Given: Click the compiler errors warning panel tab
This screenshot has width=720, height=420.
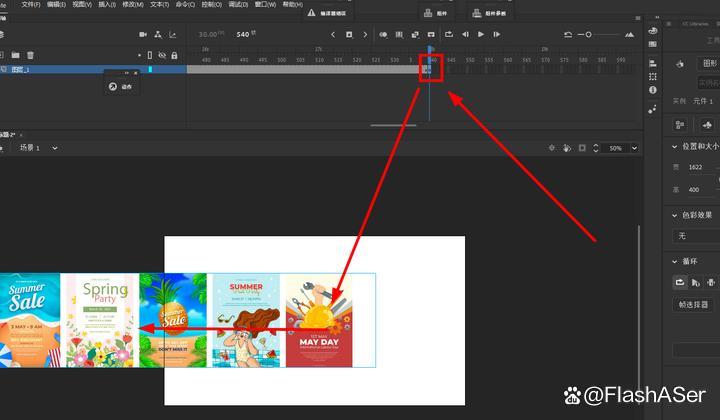Looking at the screenshot, I should point(327,13).
